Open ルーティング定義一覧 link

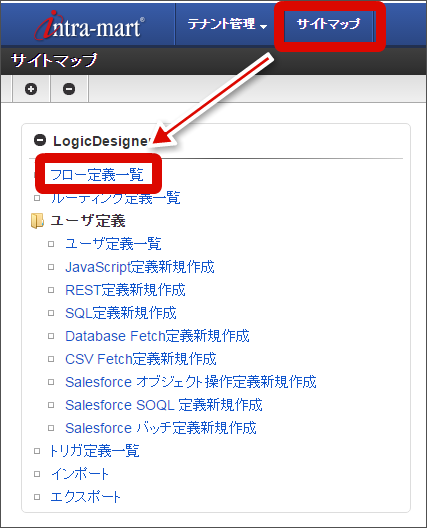tap(116, 198)
